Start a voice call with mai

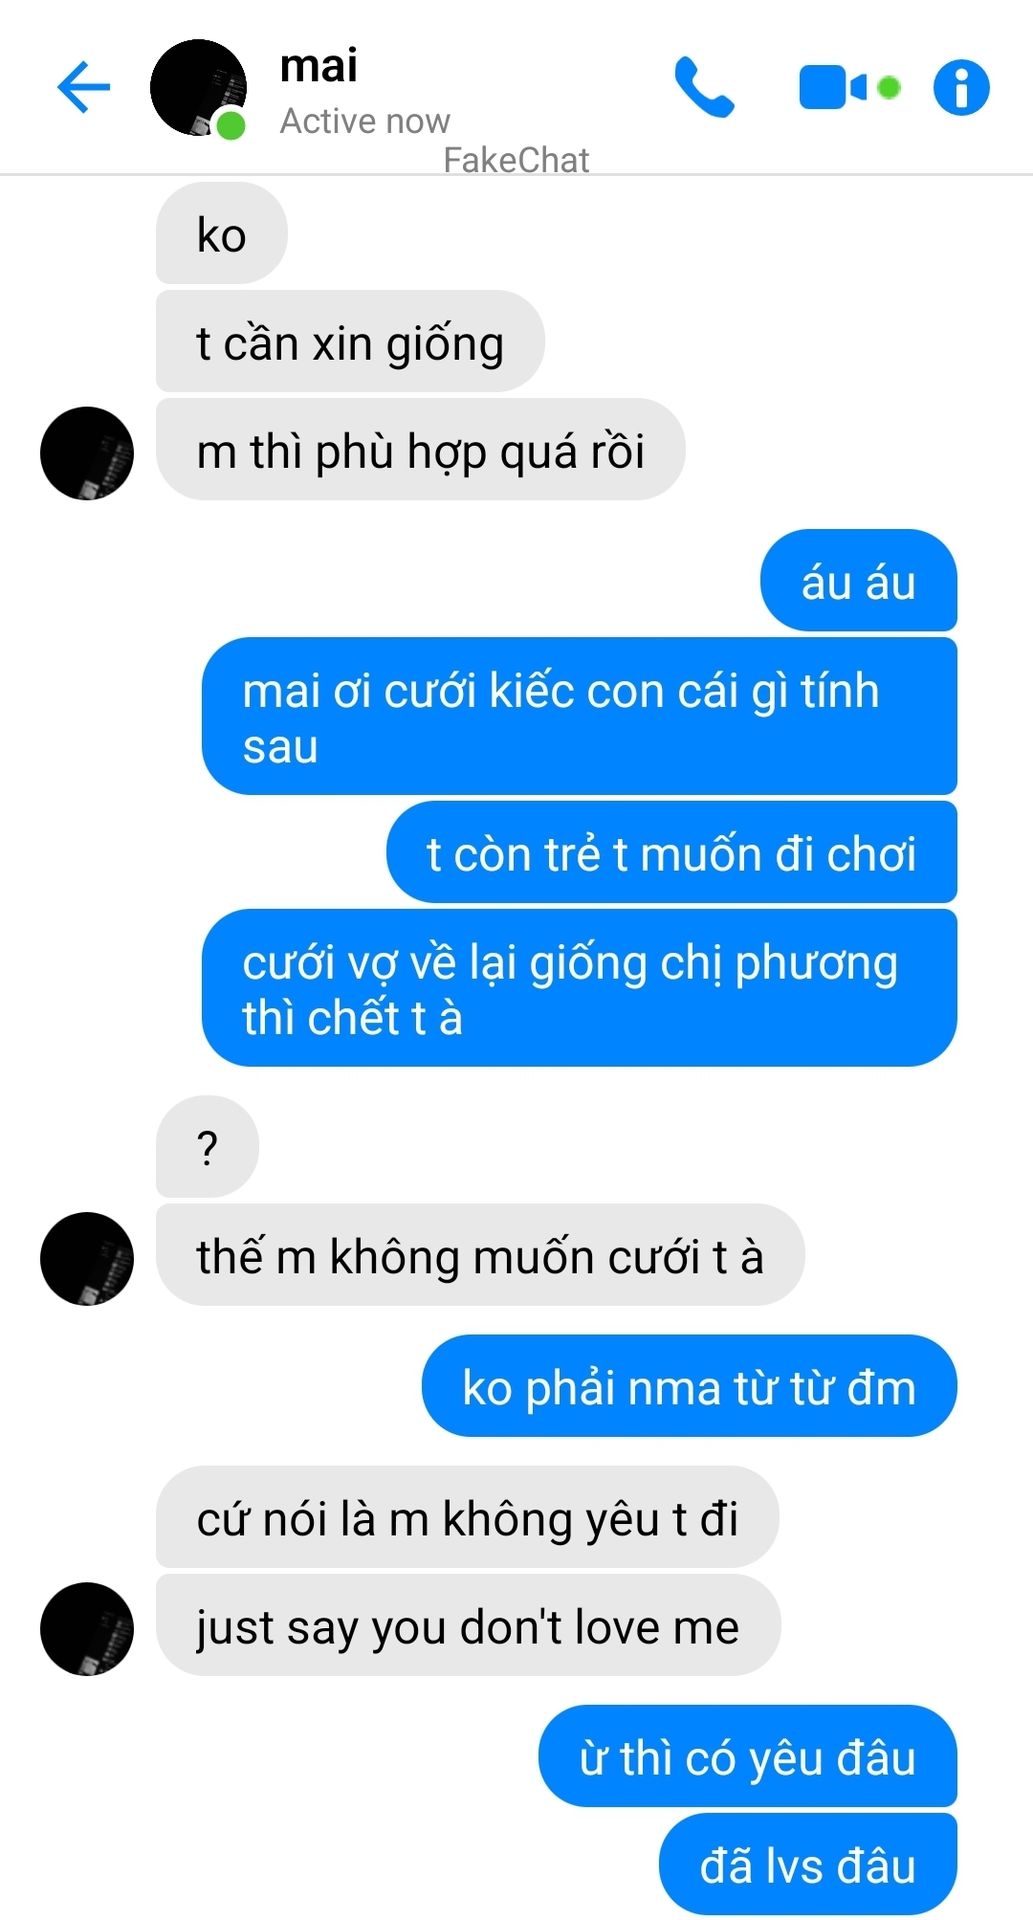[x=704, y=87]
